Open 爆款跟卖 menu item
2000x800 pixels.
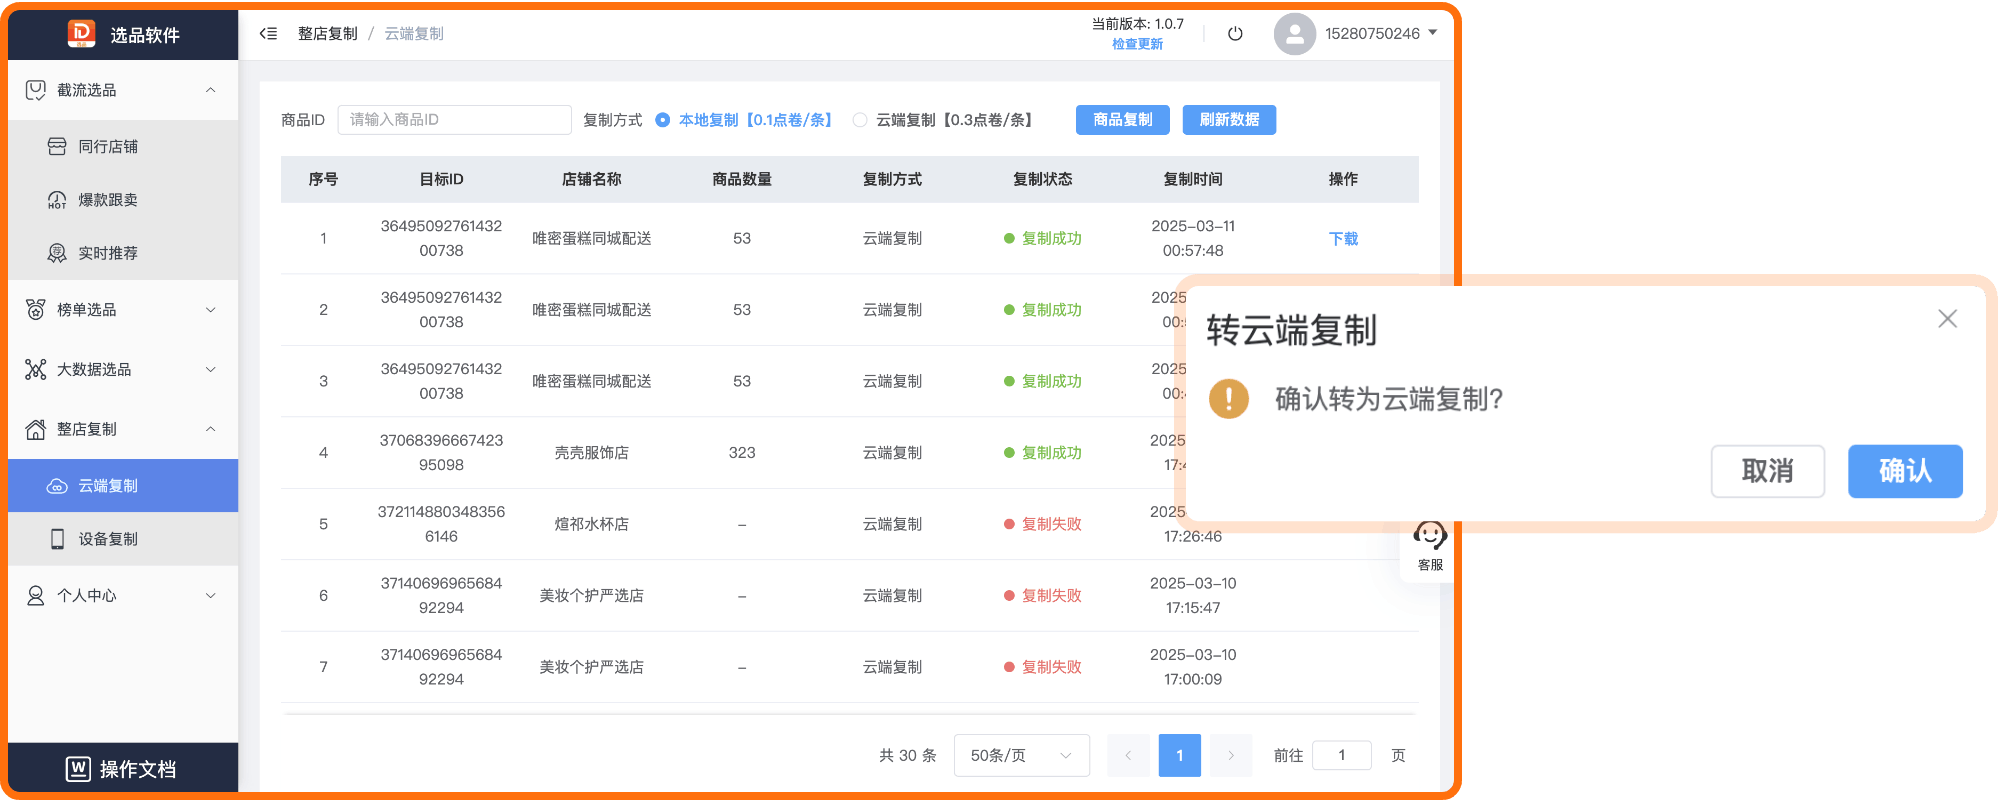coord(123,200)
